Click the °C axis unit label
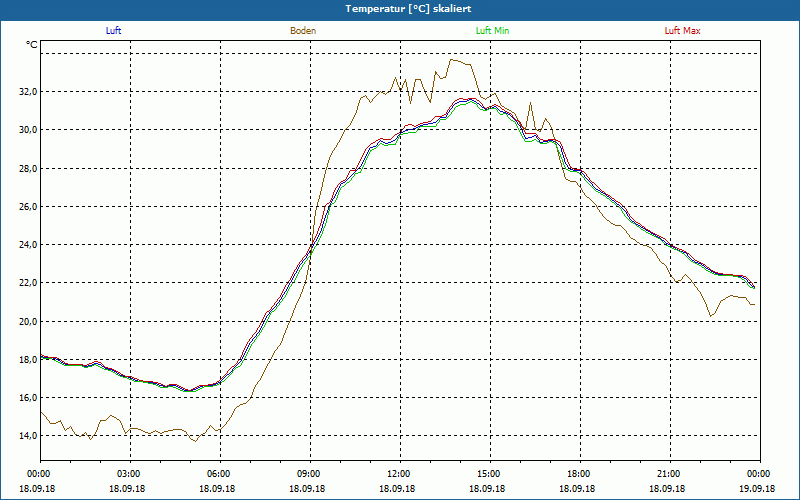 click(x=31, y=45)
